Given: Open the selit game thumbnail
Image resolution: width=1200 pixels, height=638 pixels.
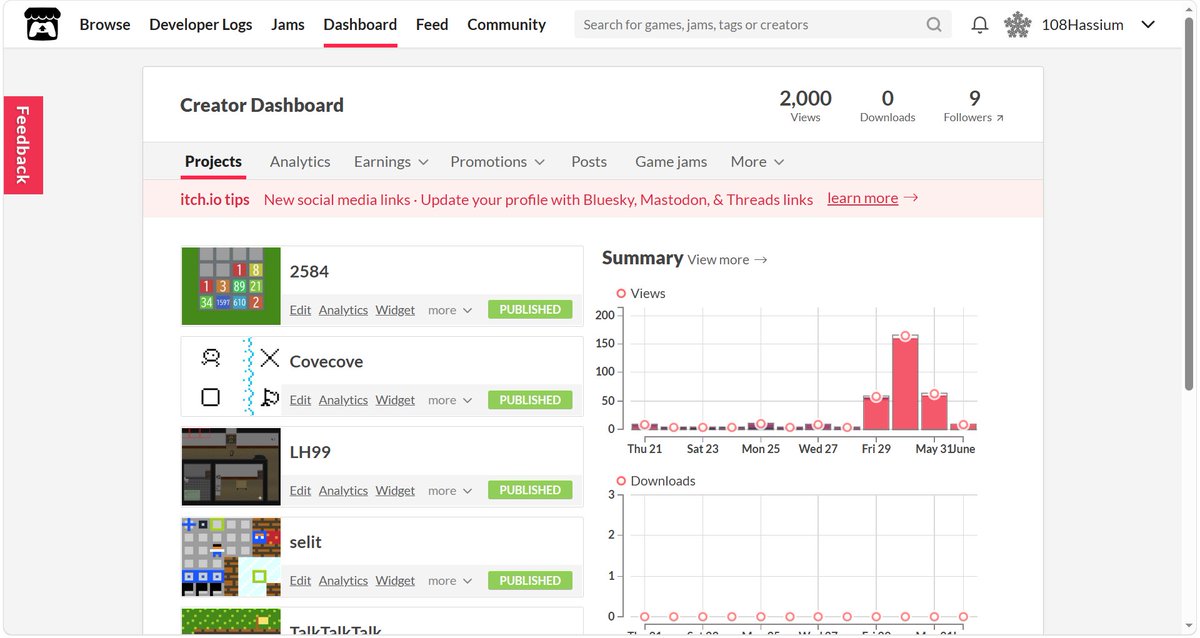Looking at the screenshot, I should [x=231, y=557].
